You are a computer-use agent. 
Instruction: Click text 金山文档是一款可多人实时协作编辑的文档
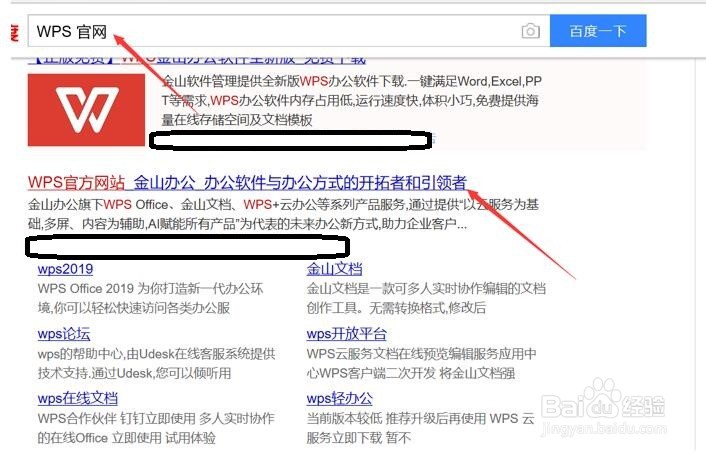click(x=426, y=288)
